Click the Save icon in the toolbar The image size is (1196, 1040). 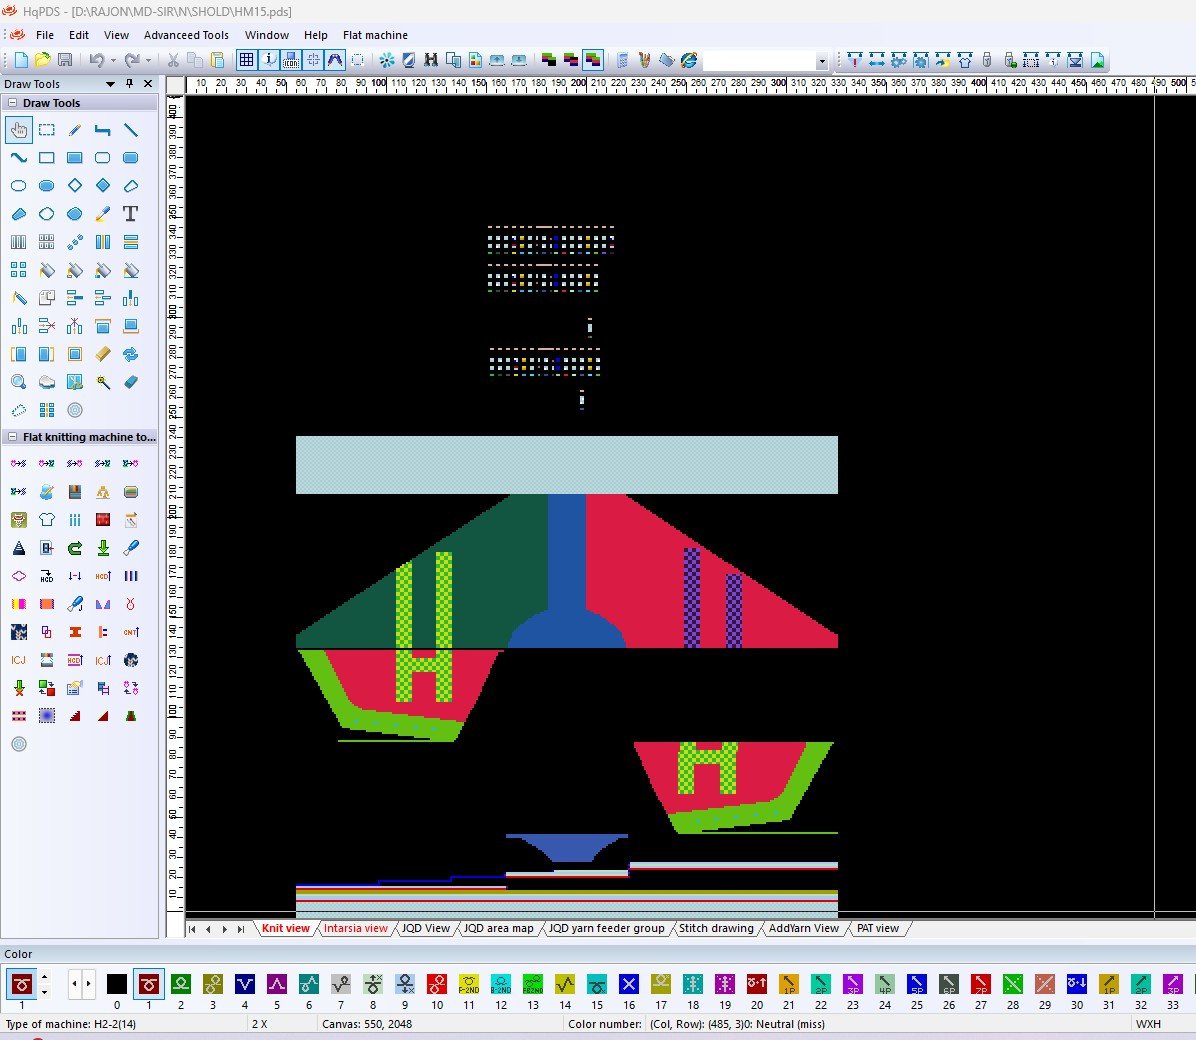[x=65, y=60]
